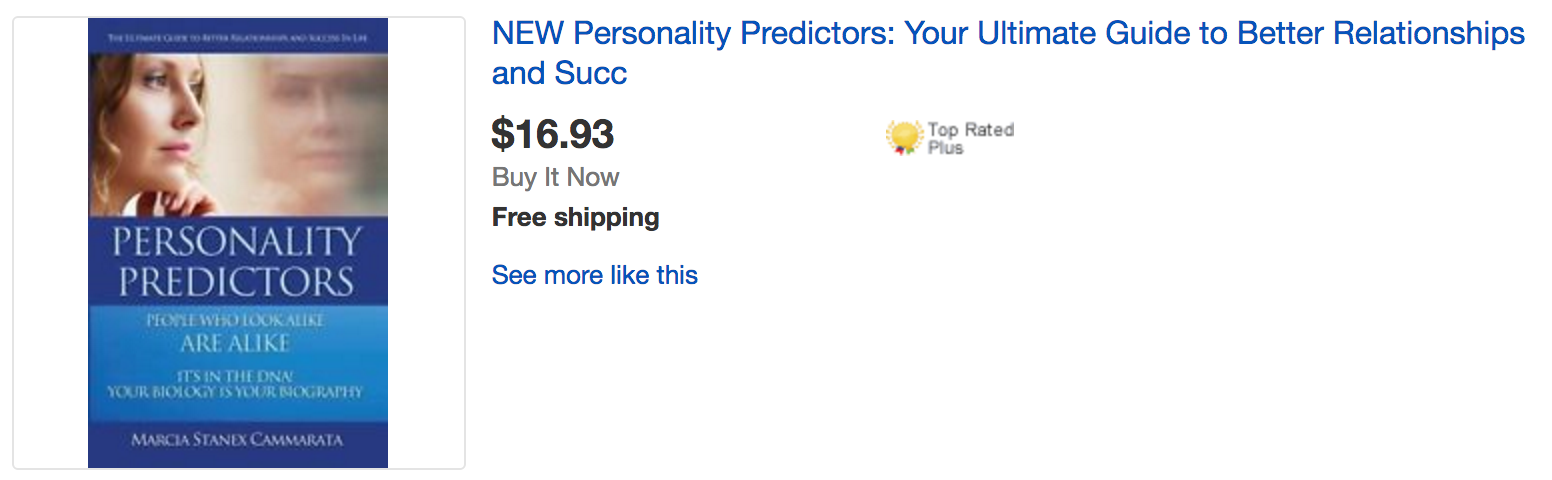Click the Top Rated Plus gold ribbon icon

coord(903,137)
